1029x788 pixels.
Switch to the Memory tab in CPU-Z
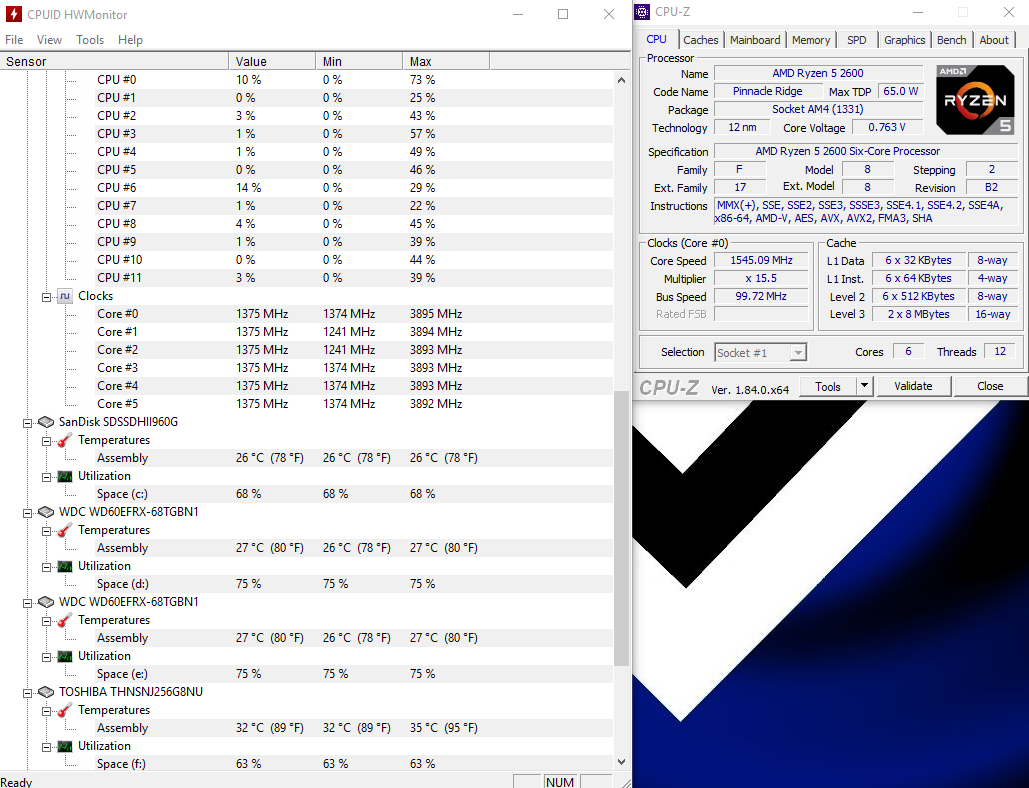tap(810, 40)
